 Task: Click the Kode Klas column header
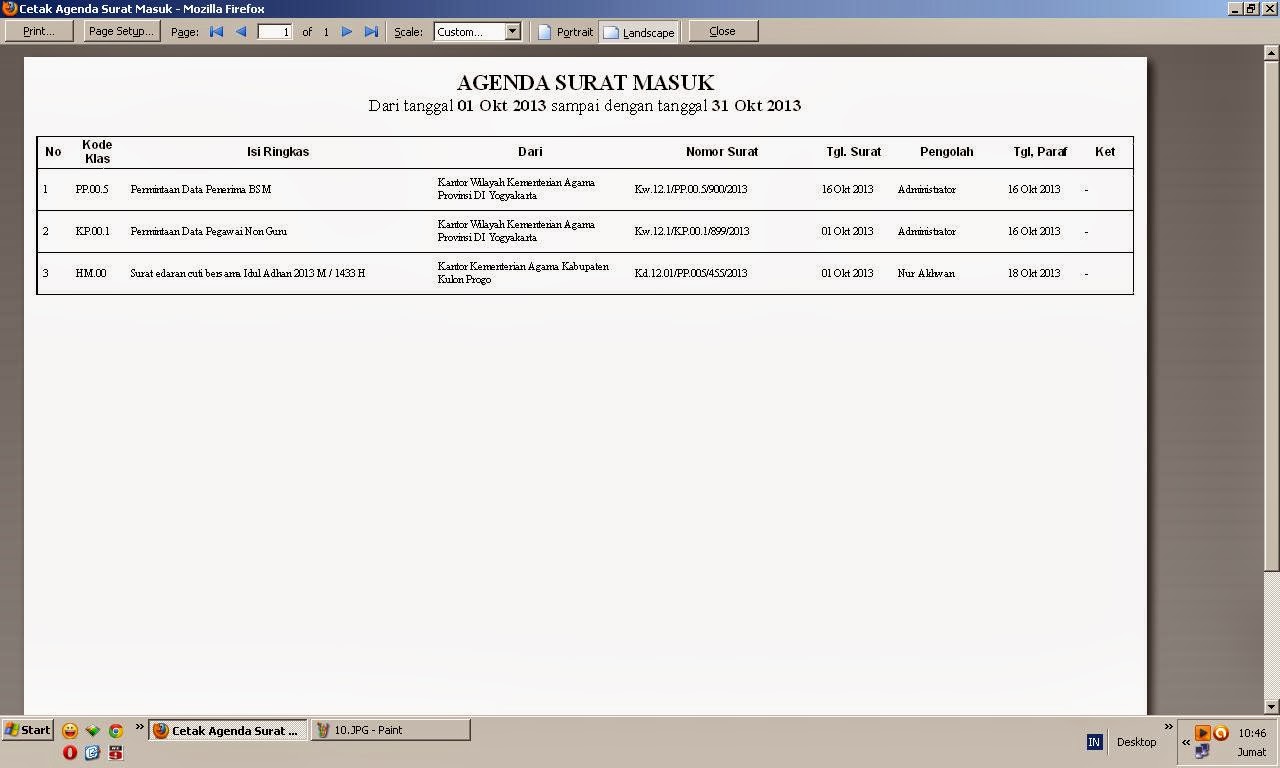[97, 152]
